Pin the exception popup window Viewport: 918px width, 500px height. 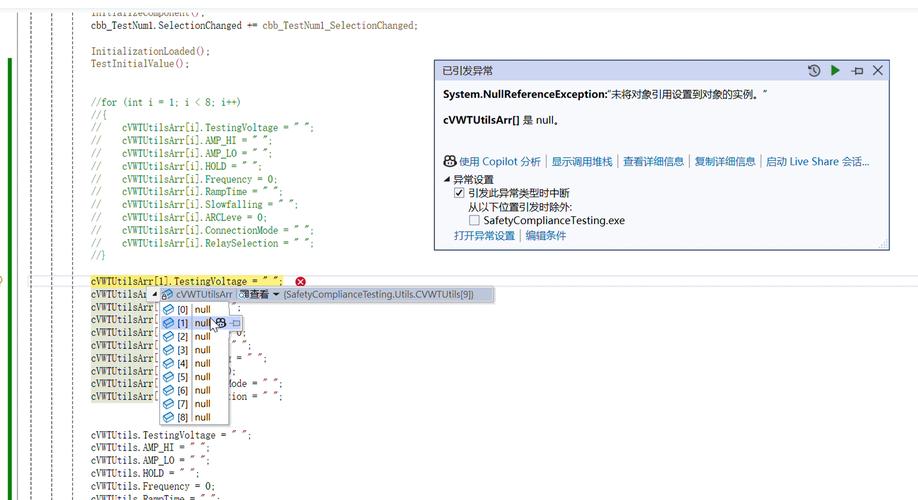tap(857, 71)
